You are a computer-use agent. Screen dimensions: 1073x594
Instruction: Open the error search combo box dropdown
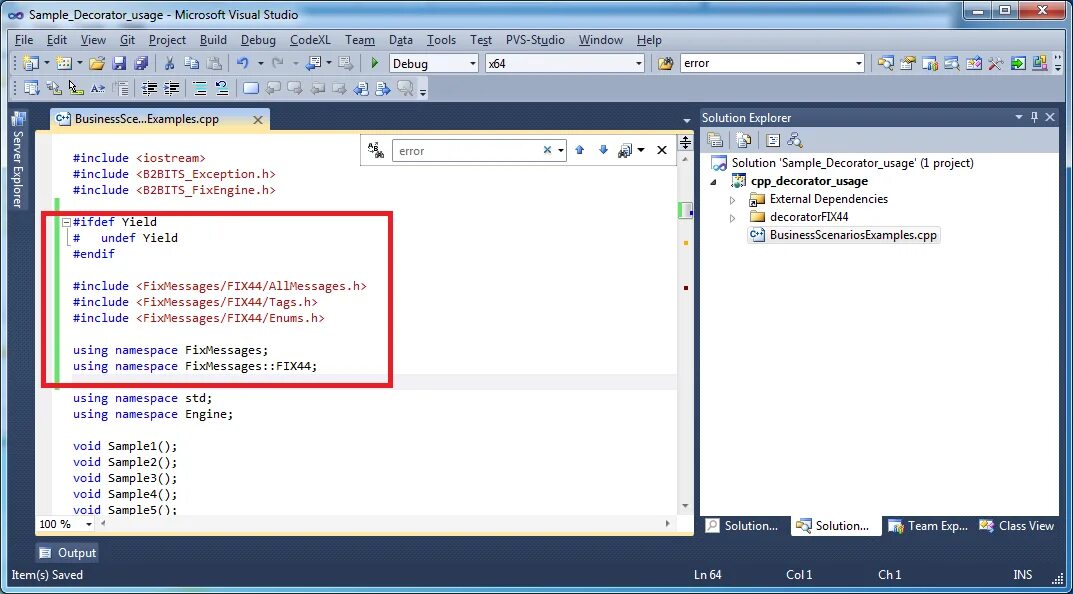(x=859, y=64)
